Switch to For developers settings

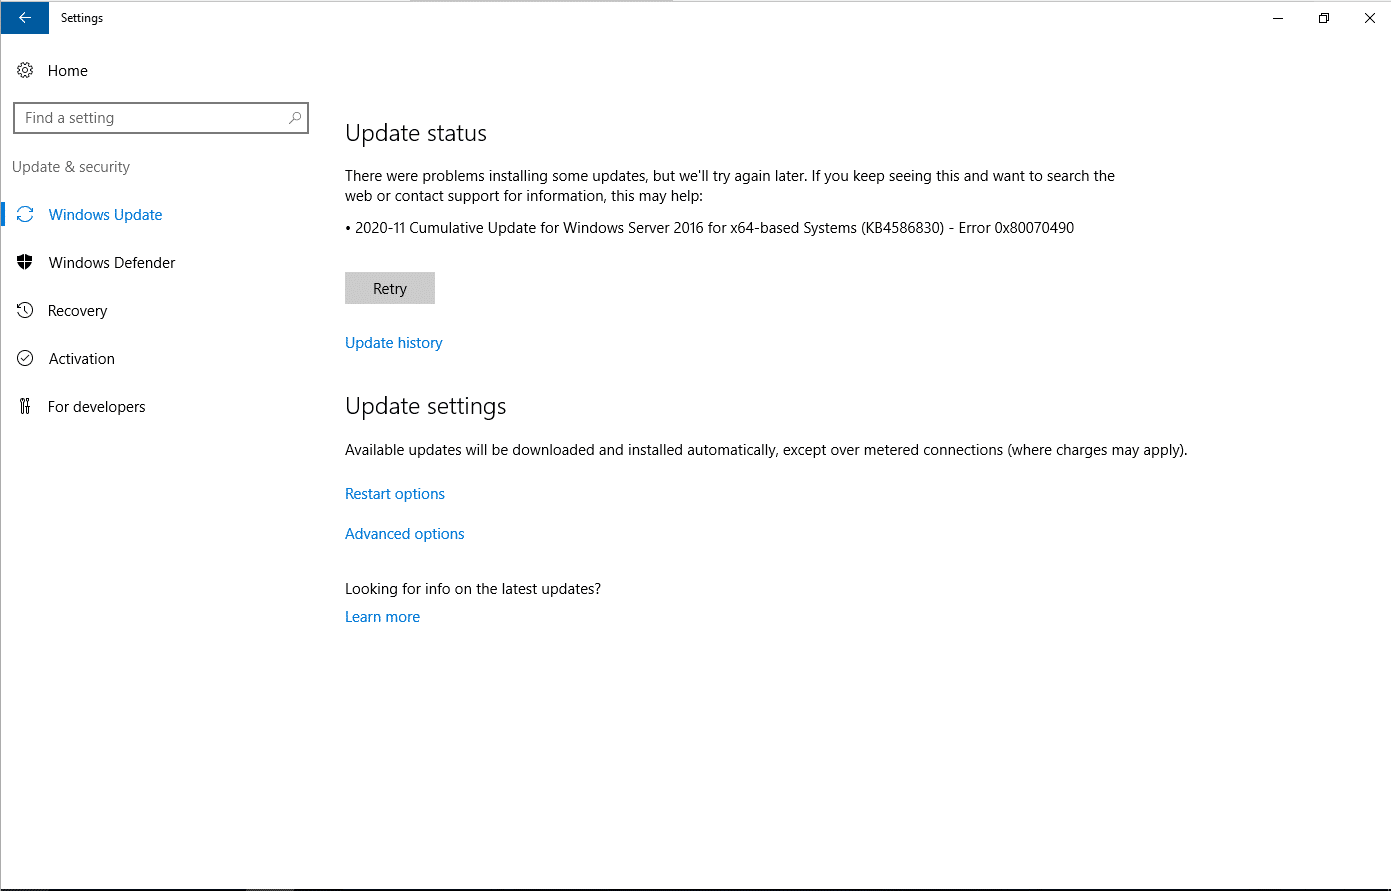click(97, 407)
